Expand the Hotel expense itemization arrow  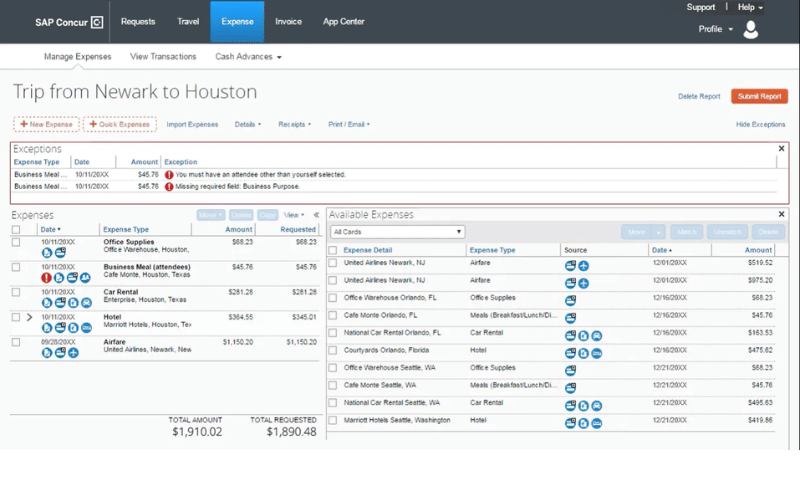[29, 317]
